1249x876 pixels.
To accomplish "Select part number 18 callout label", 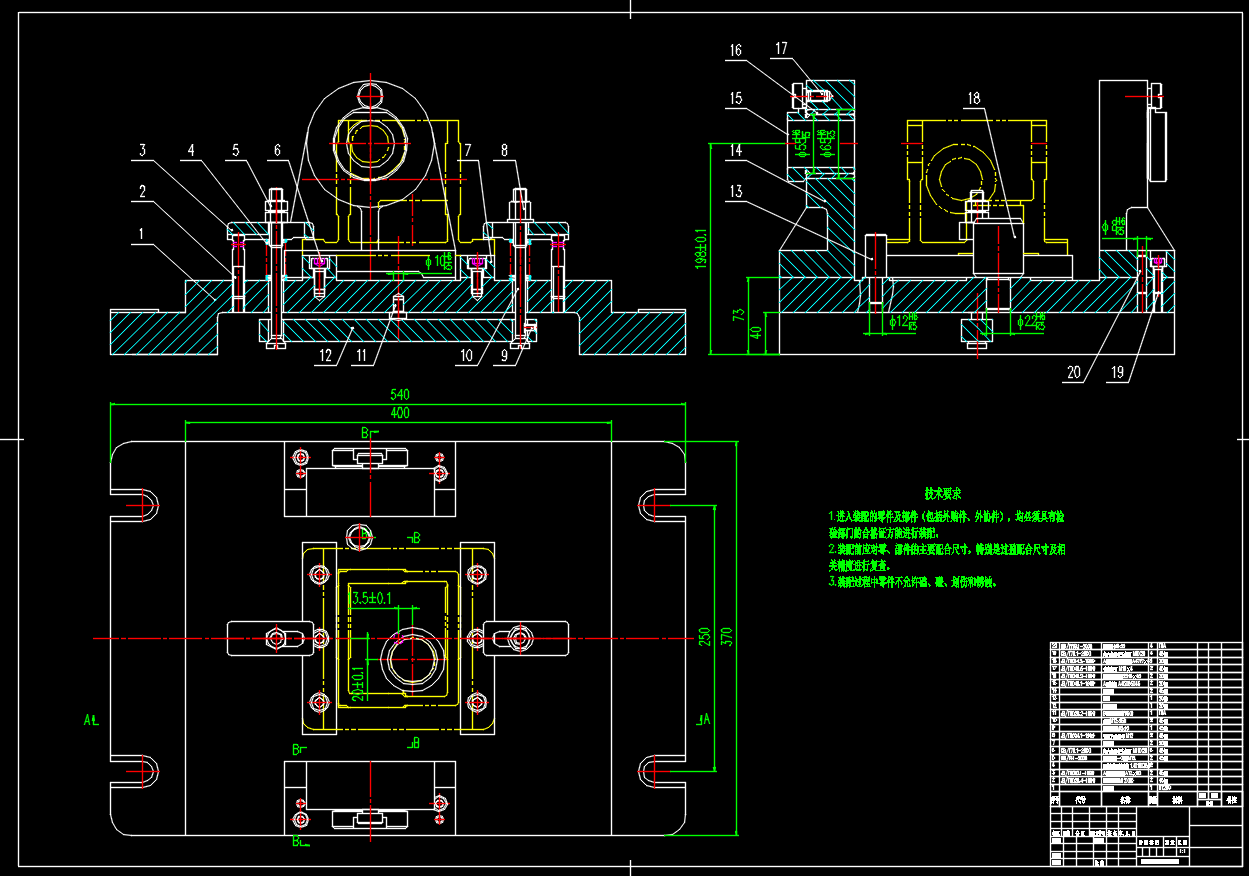I will 974,98.
